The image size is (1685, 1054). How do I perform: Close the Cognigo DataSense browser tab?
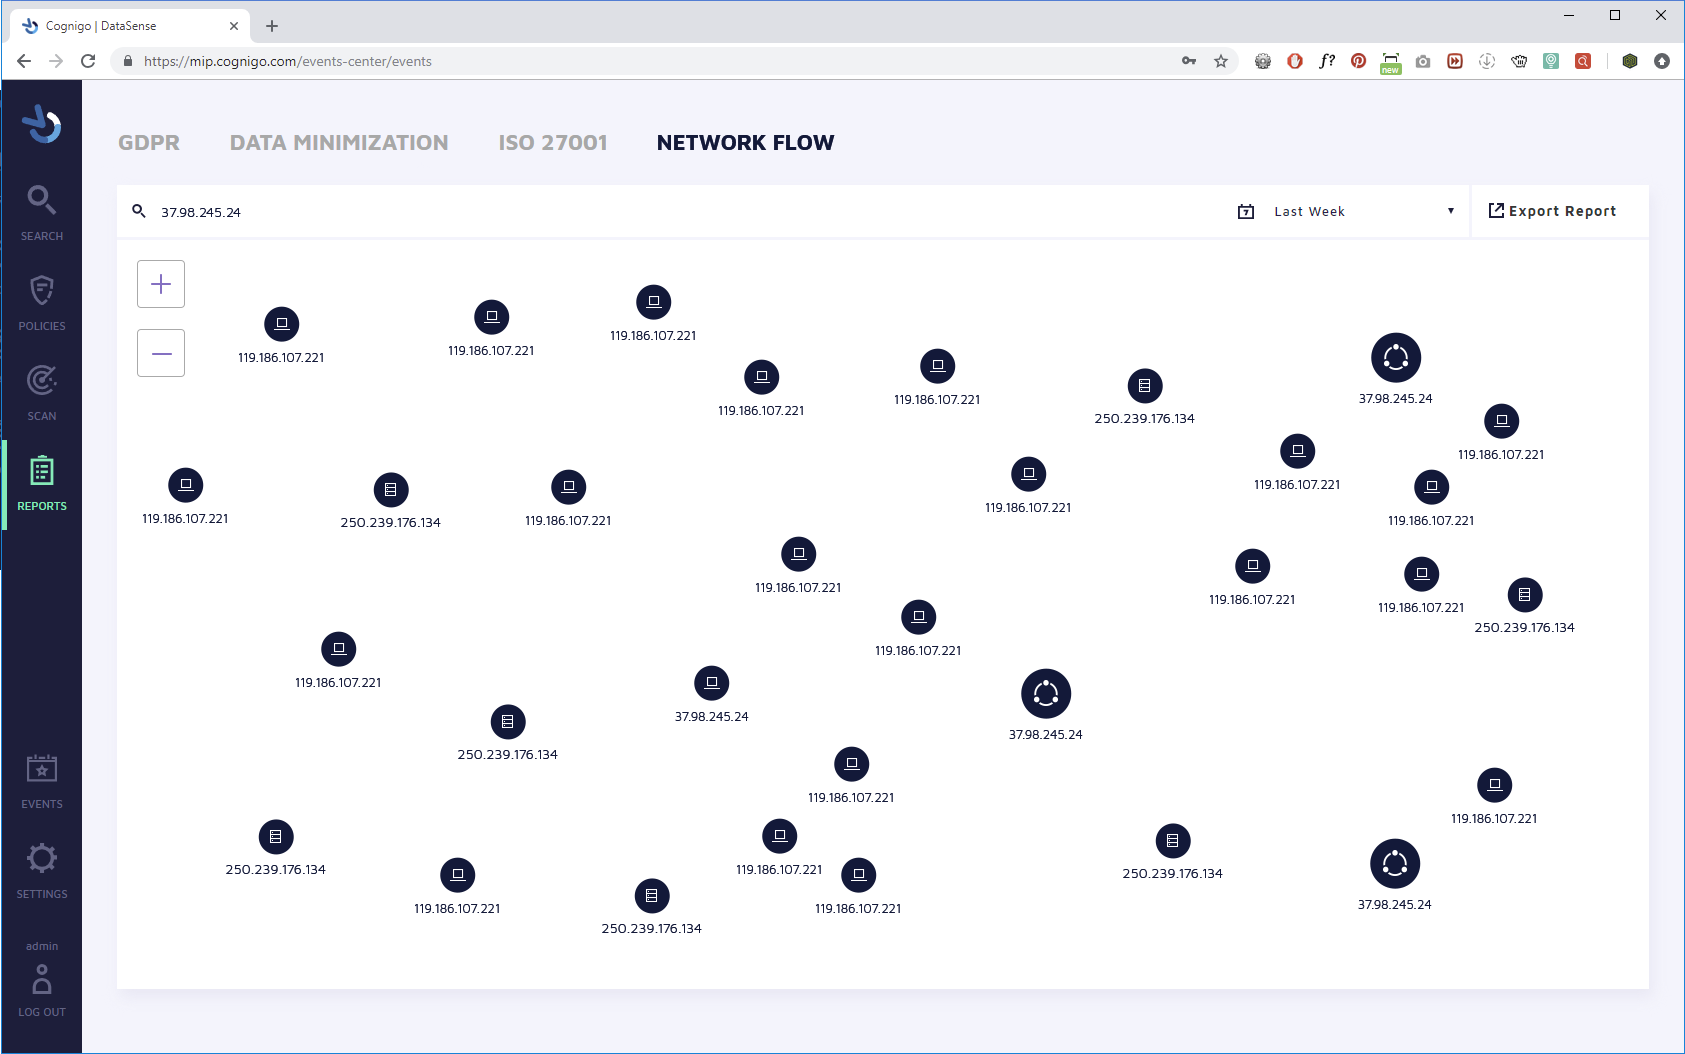pos(234,26)
